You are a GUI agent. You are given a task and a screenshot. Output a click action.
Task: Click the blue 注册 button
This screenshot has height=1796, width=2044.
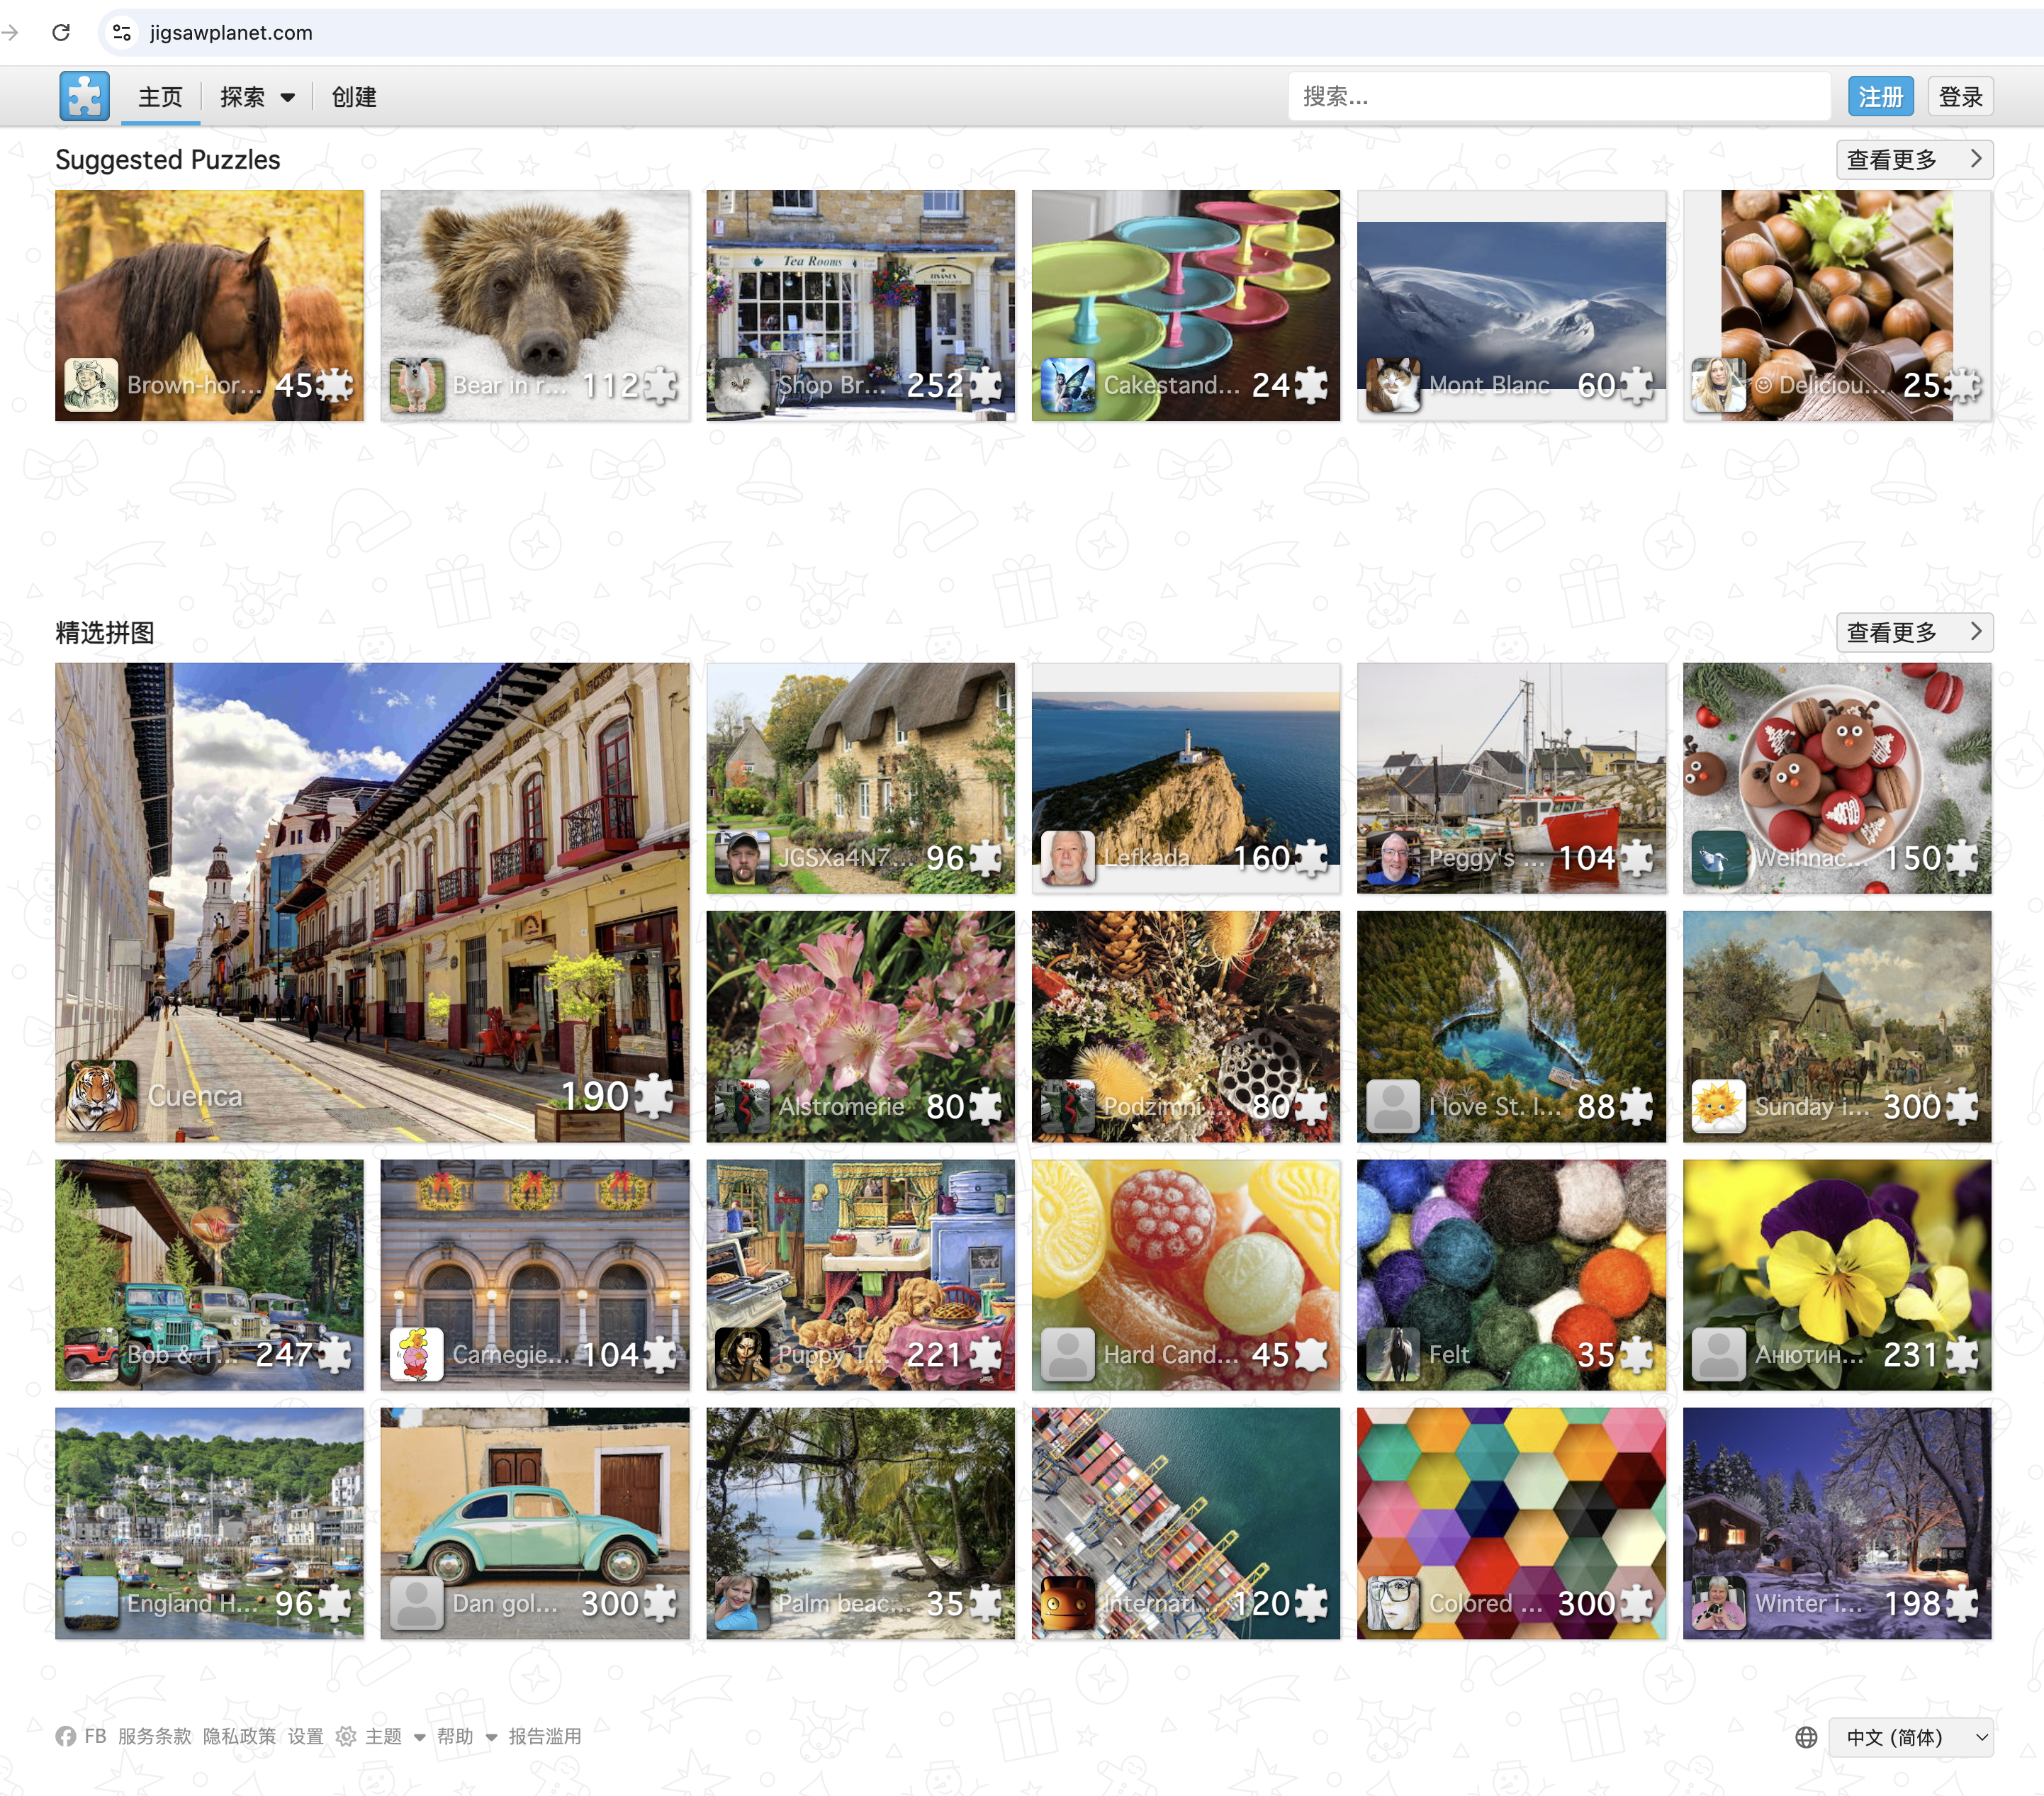click(x=1880, y=97)
